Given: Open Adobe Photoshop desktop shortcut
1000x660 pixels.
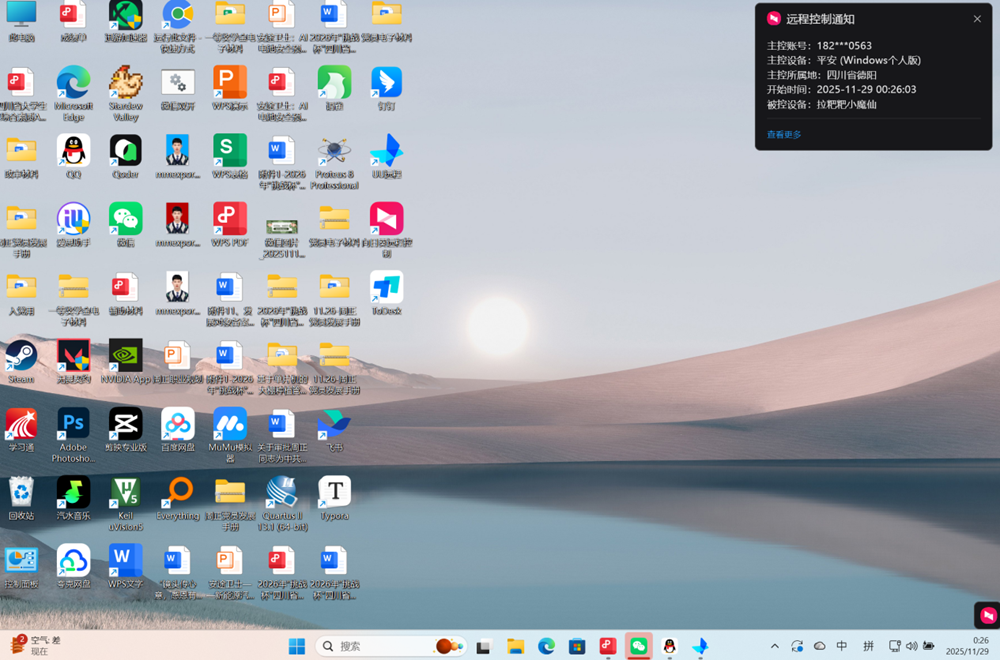Looking at the screenshot, I should [73, 426].
